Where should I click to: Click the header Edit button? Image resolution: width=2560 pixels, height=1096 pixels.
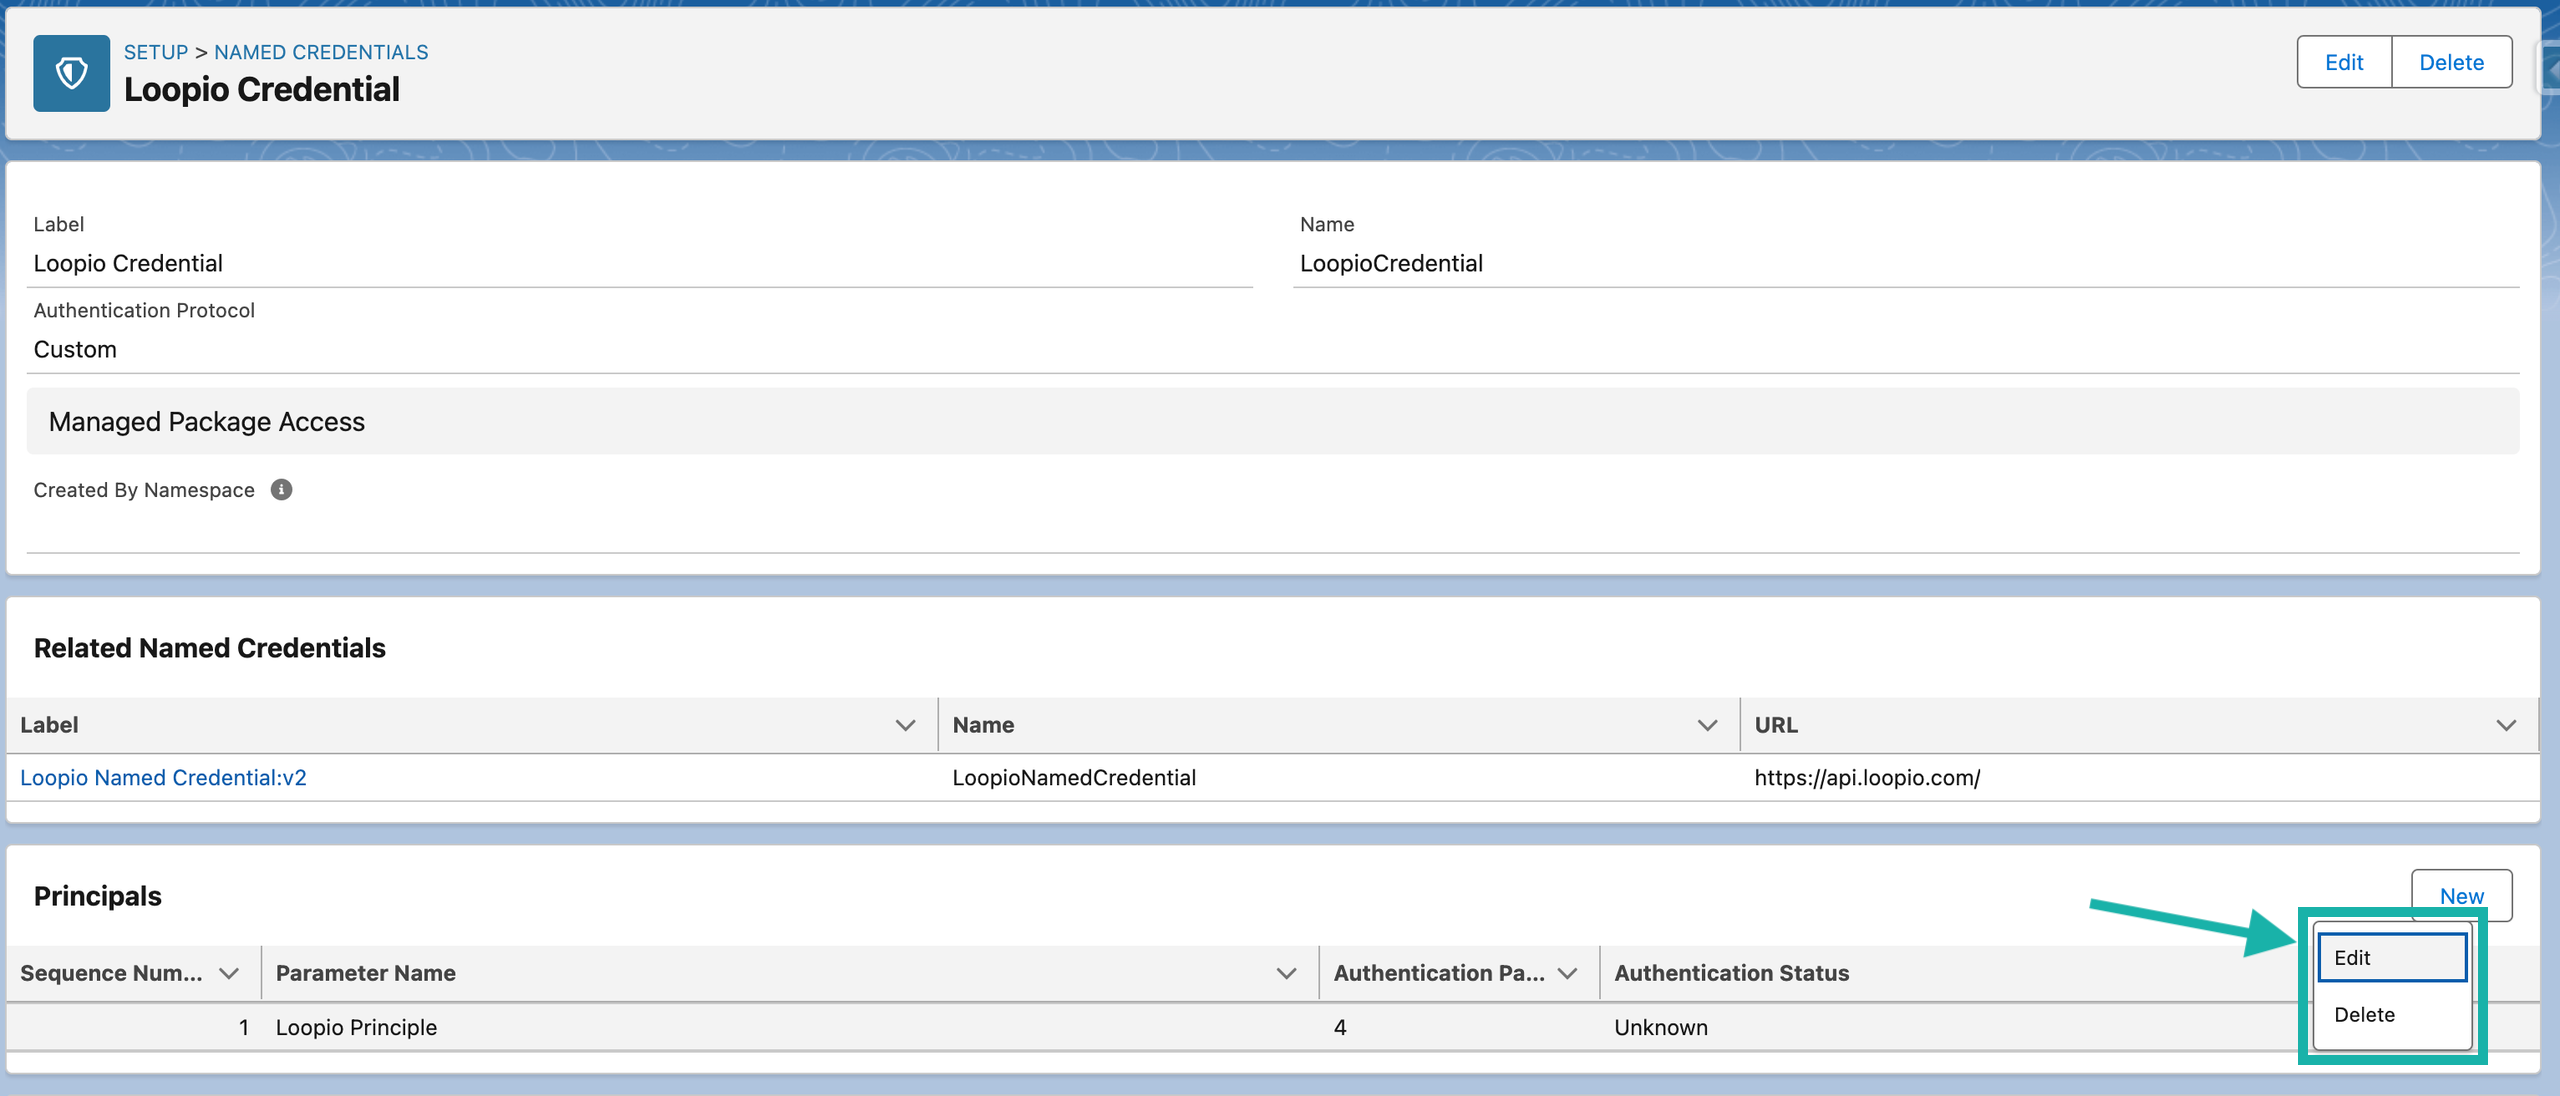tap(2344, 62)
